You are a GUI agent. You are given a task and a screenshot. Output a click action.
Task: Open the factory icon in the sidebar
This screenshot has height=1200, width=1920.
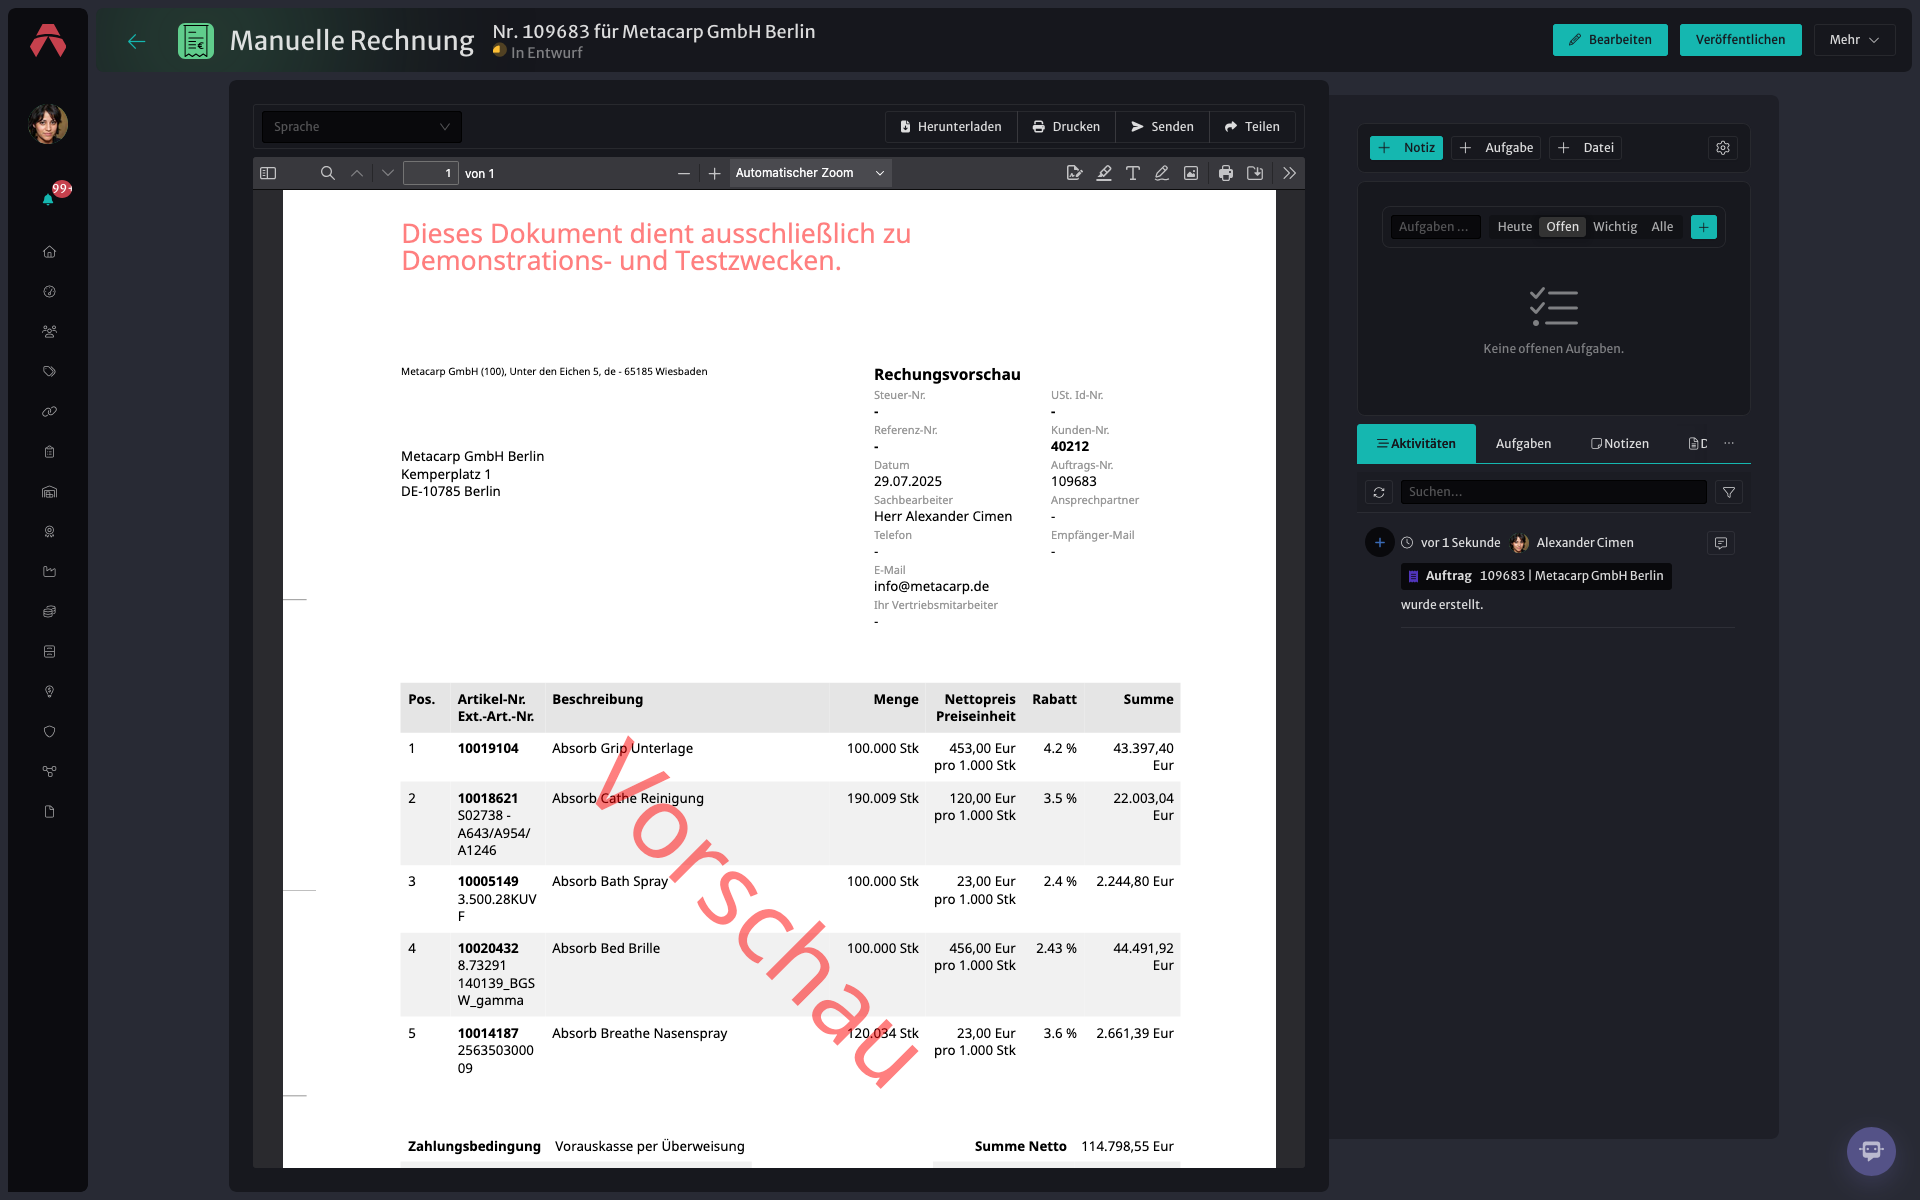(x=49, y=572)
